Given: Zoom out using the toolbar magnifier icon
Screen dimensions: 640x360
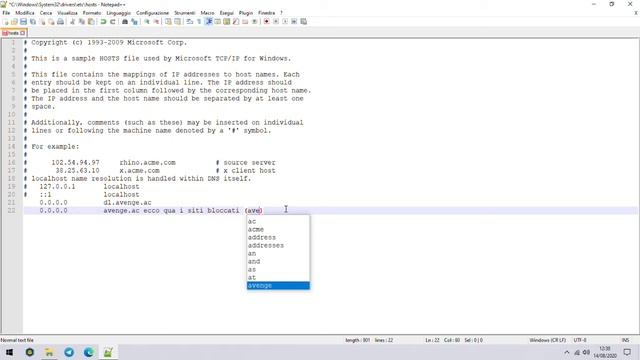Looking at the screenshot, I should (156, 22).
